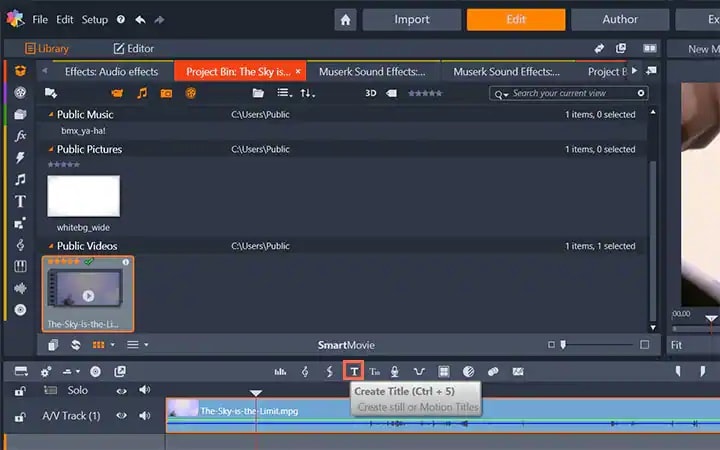
Task: Select the Sound Effects music note sidebar icon
Action: pyautogui.click(x=20, y=180)
